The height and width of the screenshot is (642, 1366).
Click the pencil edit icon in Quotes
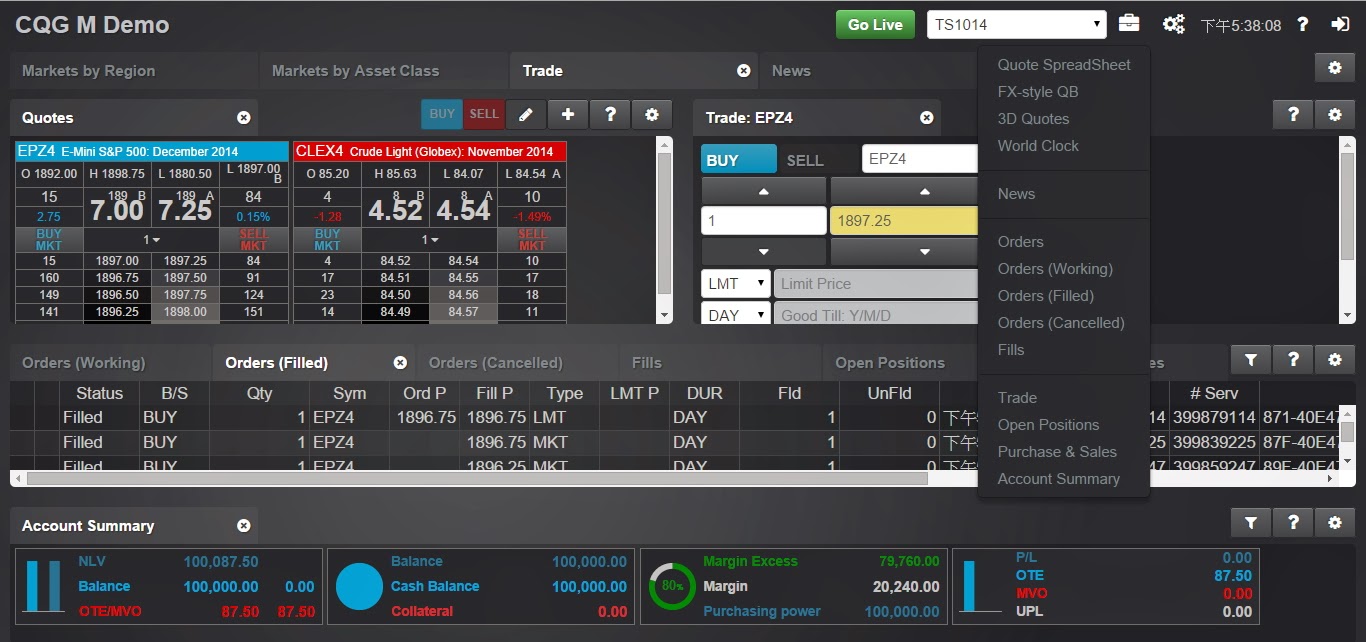[526, 115]
